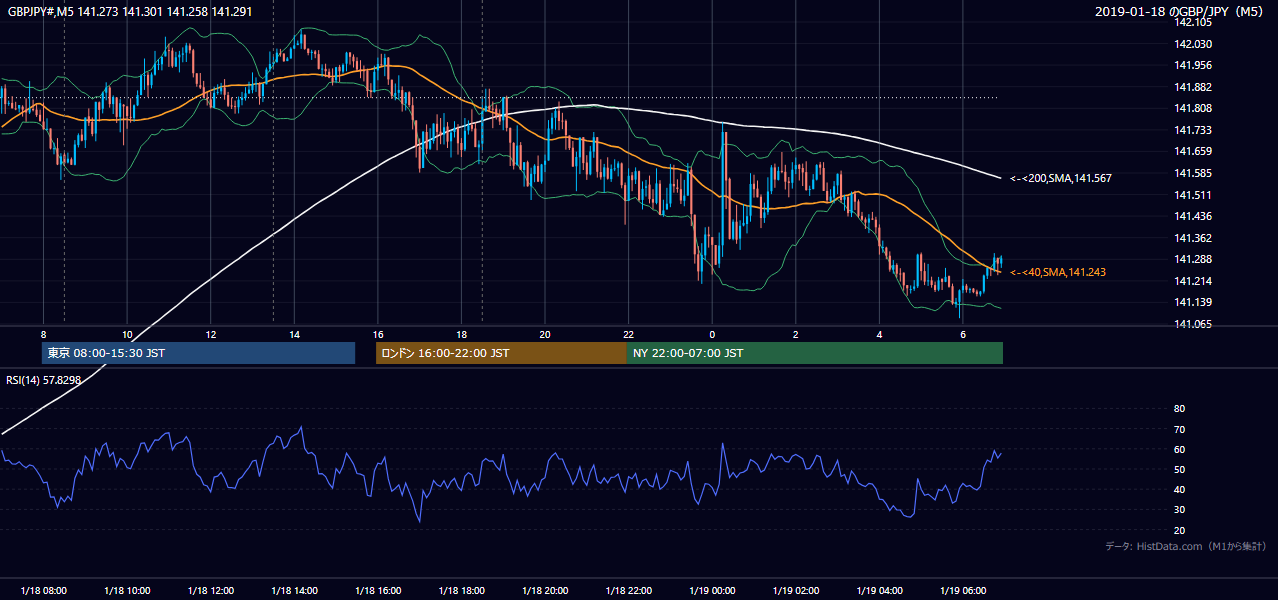Click the bottom date label 1/18 14:00

pos(294,590)
